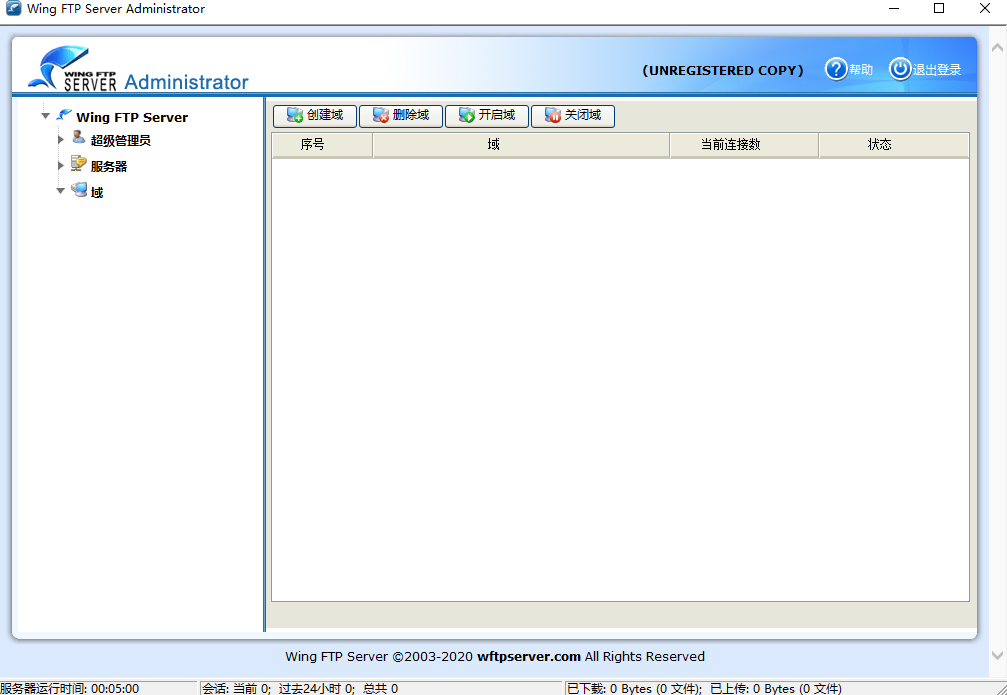Expand the 超级管理员 tree node arrow
Image resolution: width=1007 pixels, height=695 pixels.
(x=61, y=139)
